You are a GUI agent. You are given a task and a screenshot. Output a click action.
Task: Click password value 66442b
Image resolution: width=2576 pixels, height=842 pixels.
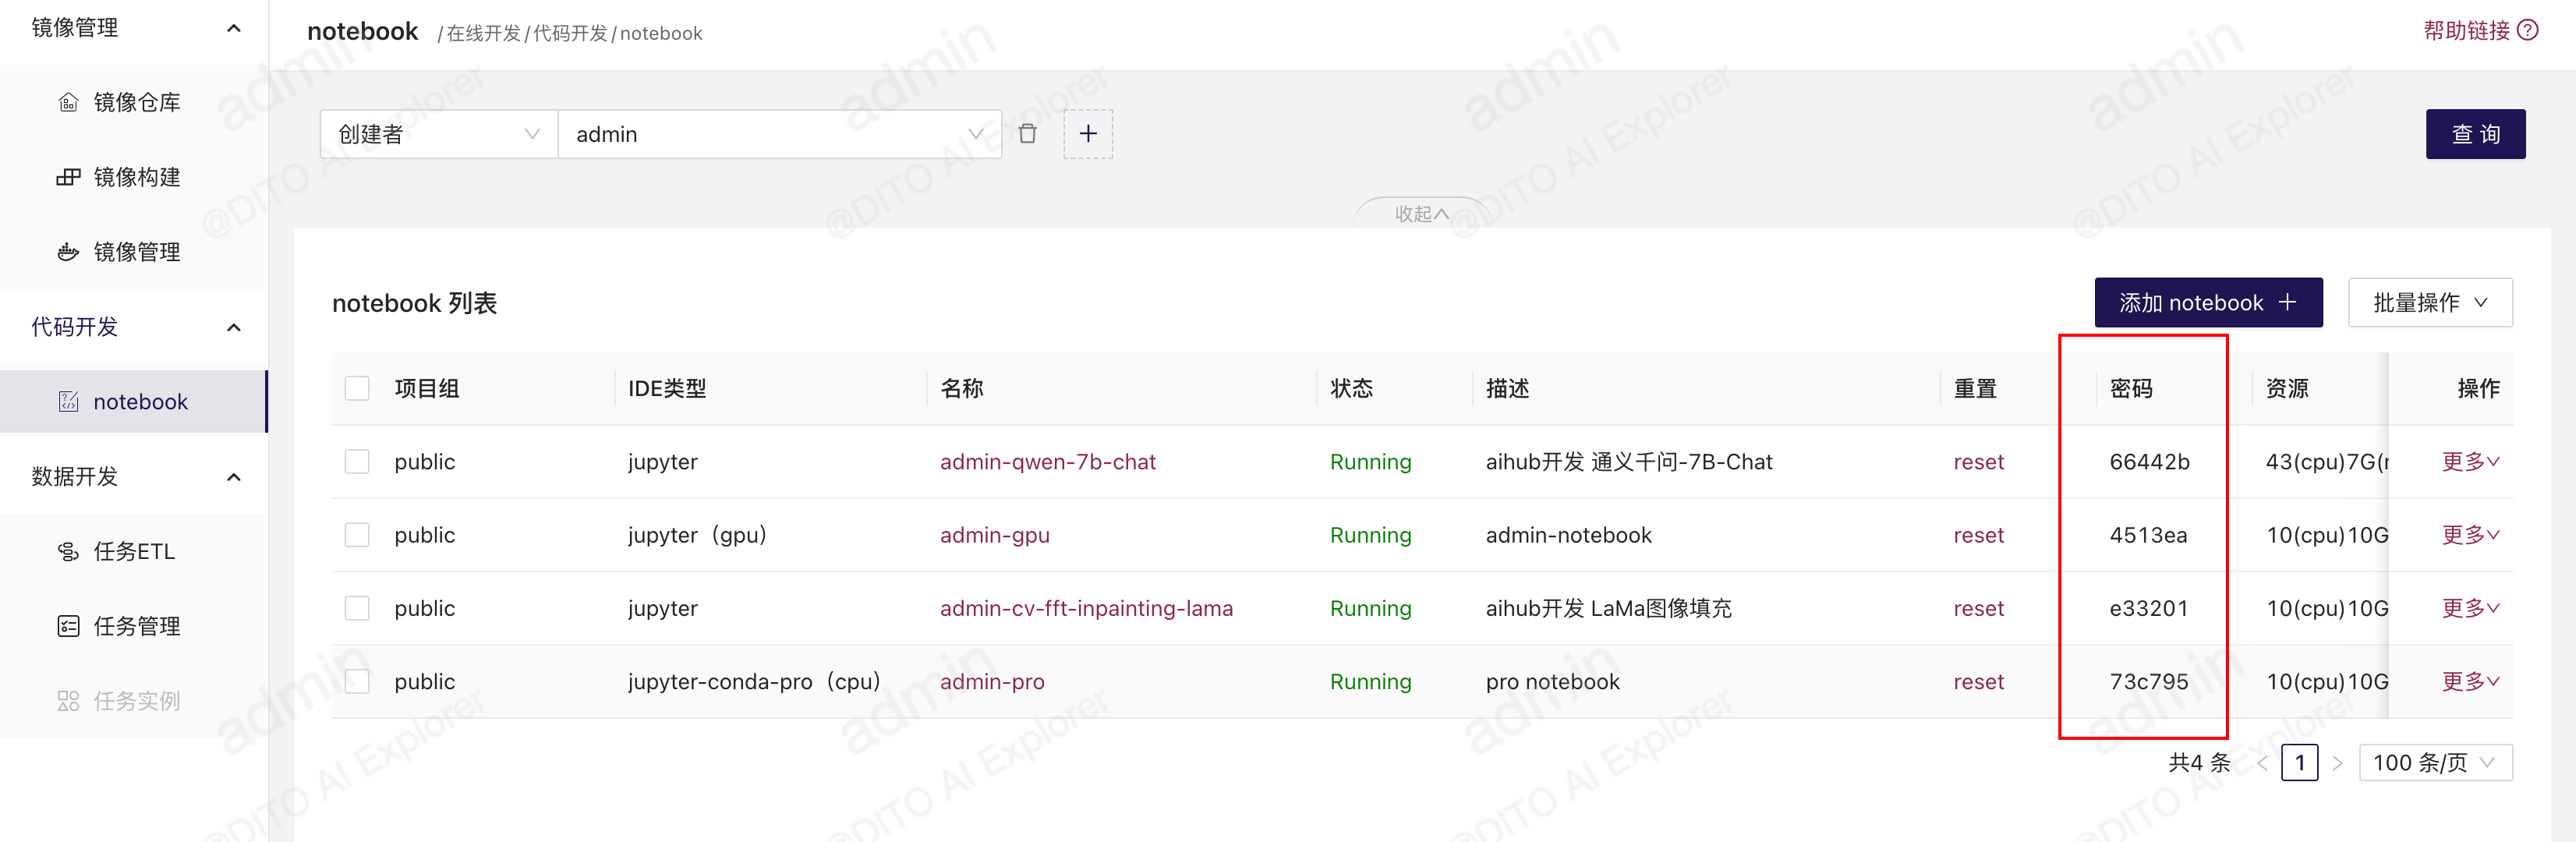pos(2149,461)
